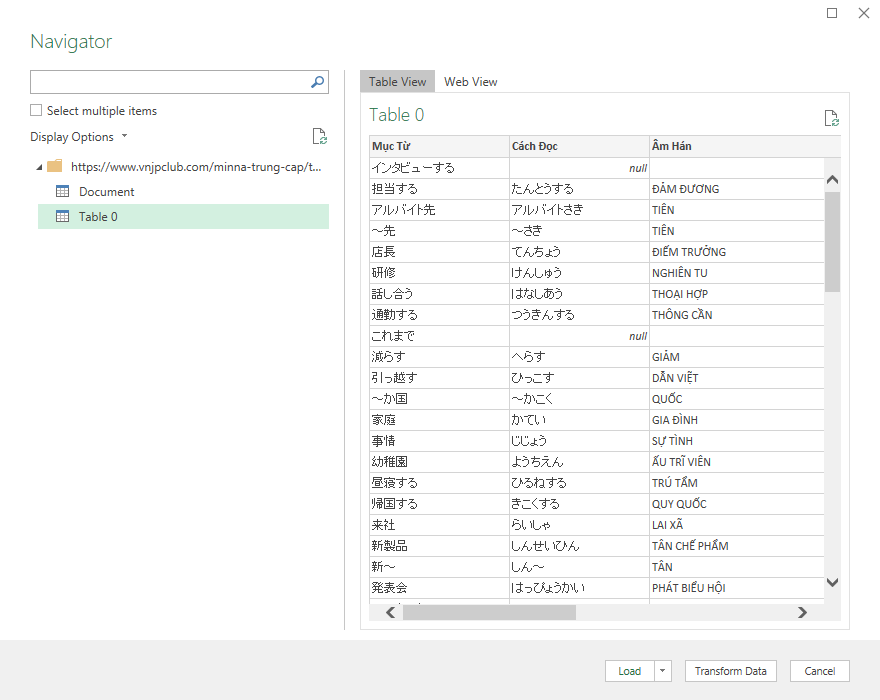Click the folder icon of the URL source
The height and width of the screenshot is (700, 880).
55,167
